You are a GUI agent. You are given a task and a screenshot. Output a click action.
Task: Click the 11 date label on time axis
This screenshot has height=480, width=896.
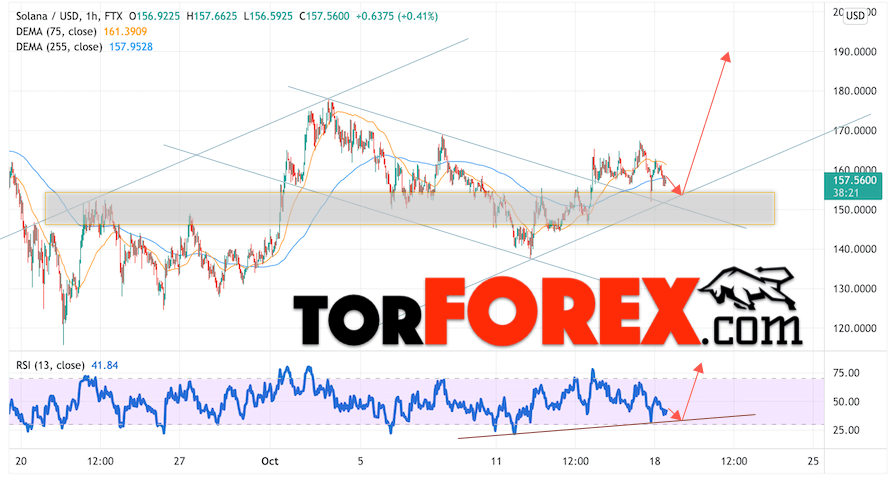pos(496,461)
